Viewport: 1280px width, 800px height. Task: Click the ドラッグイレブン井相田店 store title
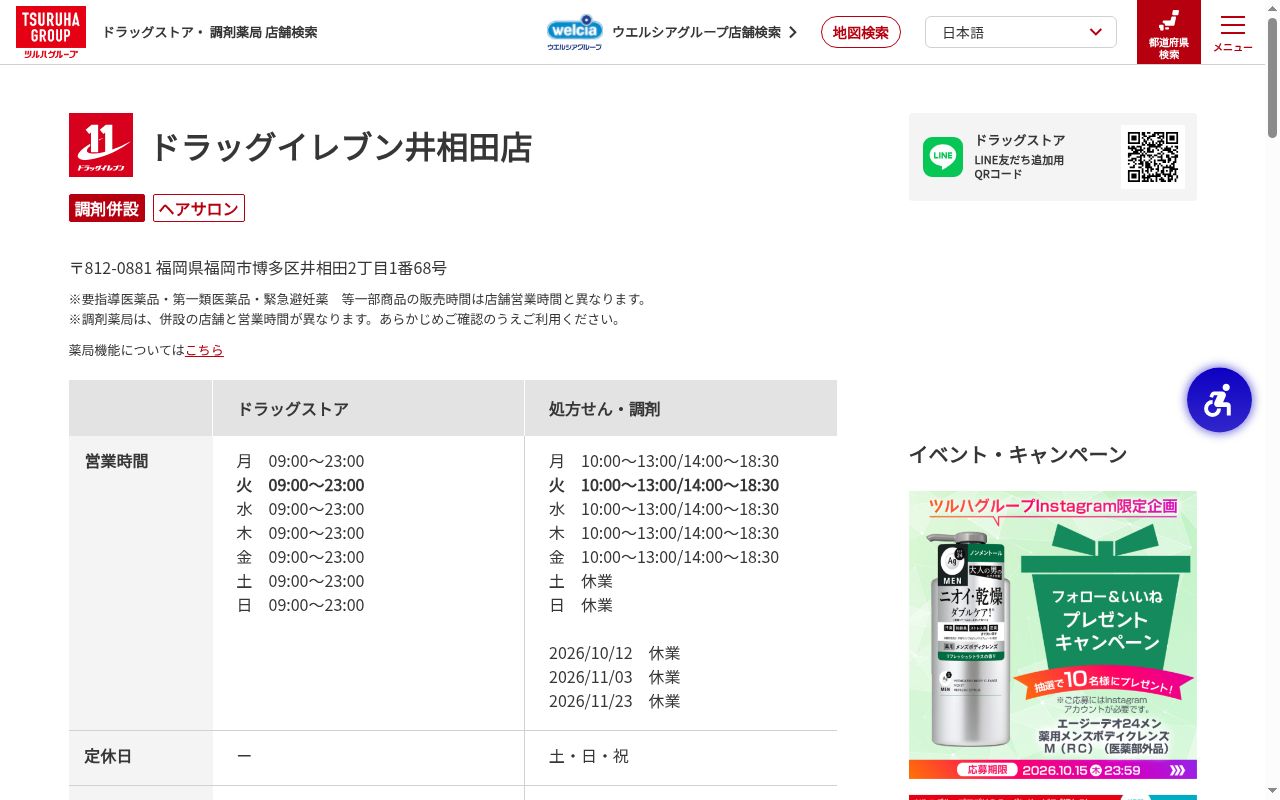[341, 147]
